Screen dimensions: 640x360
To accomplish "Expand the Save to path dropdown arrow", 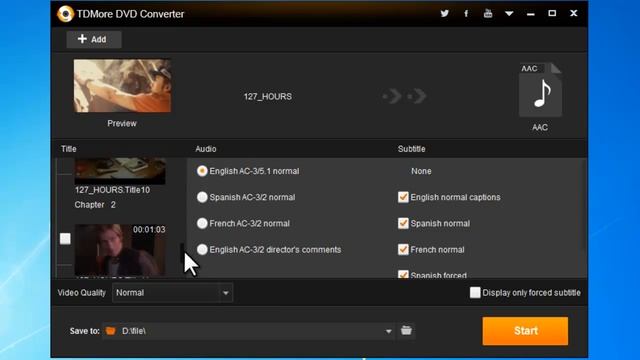I will click(389, 331).
